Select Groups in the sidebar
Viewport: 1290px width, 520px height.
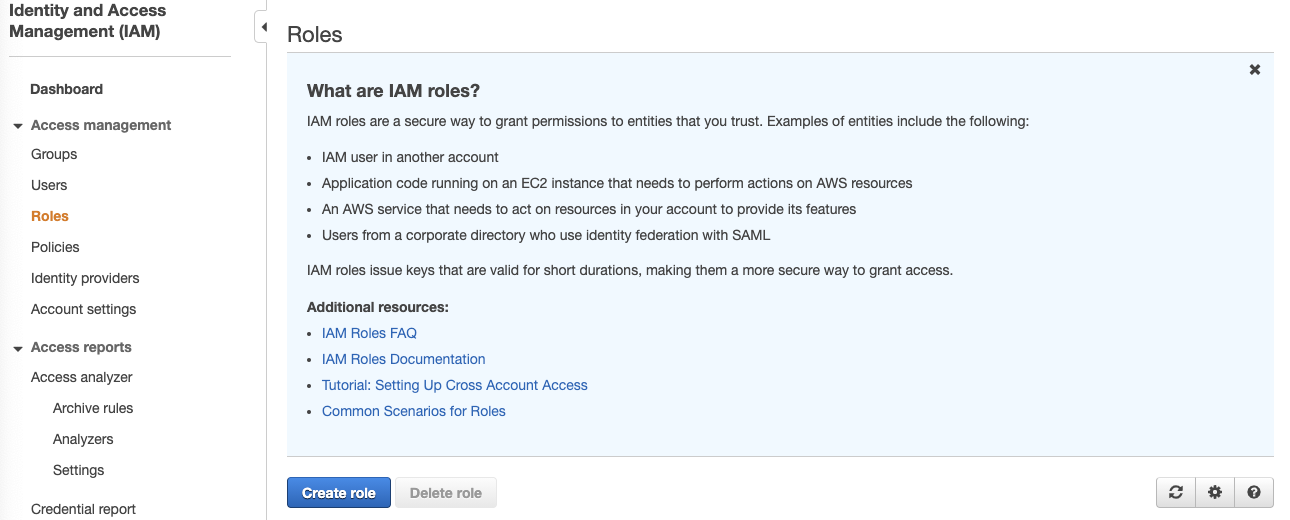tap(54, 154)
